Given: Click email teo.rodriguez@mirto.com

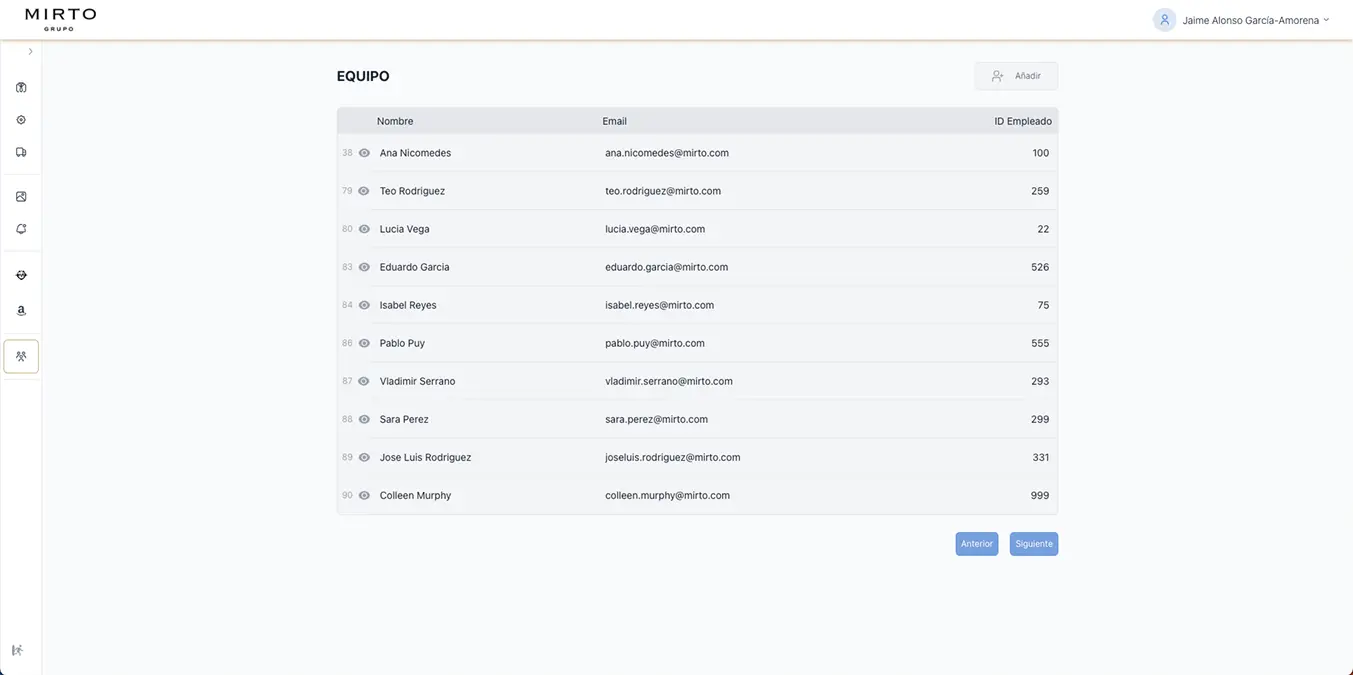Looking at the screenshot, I should 663,191.
